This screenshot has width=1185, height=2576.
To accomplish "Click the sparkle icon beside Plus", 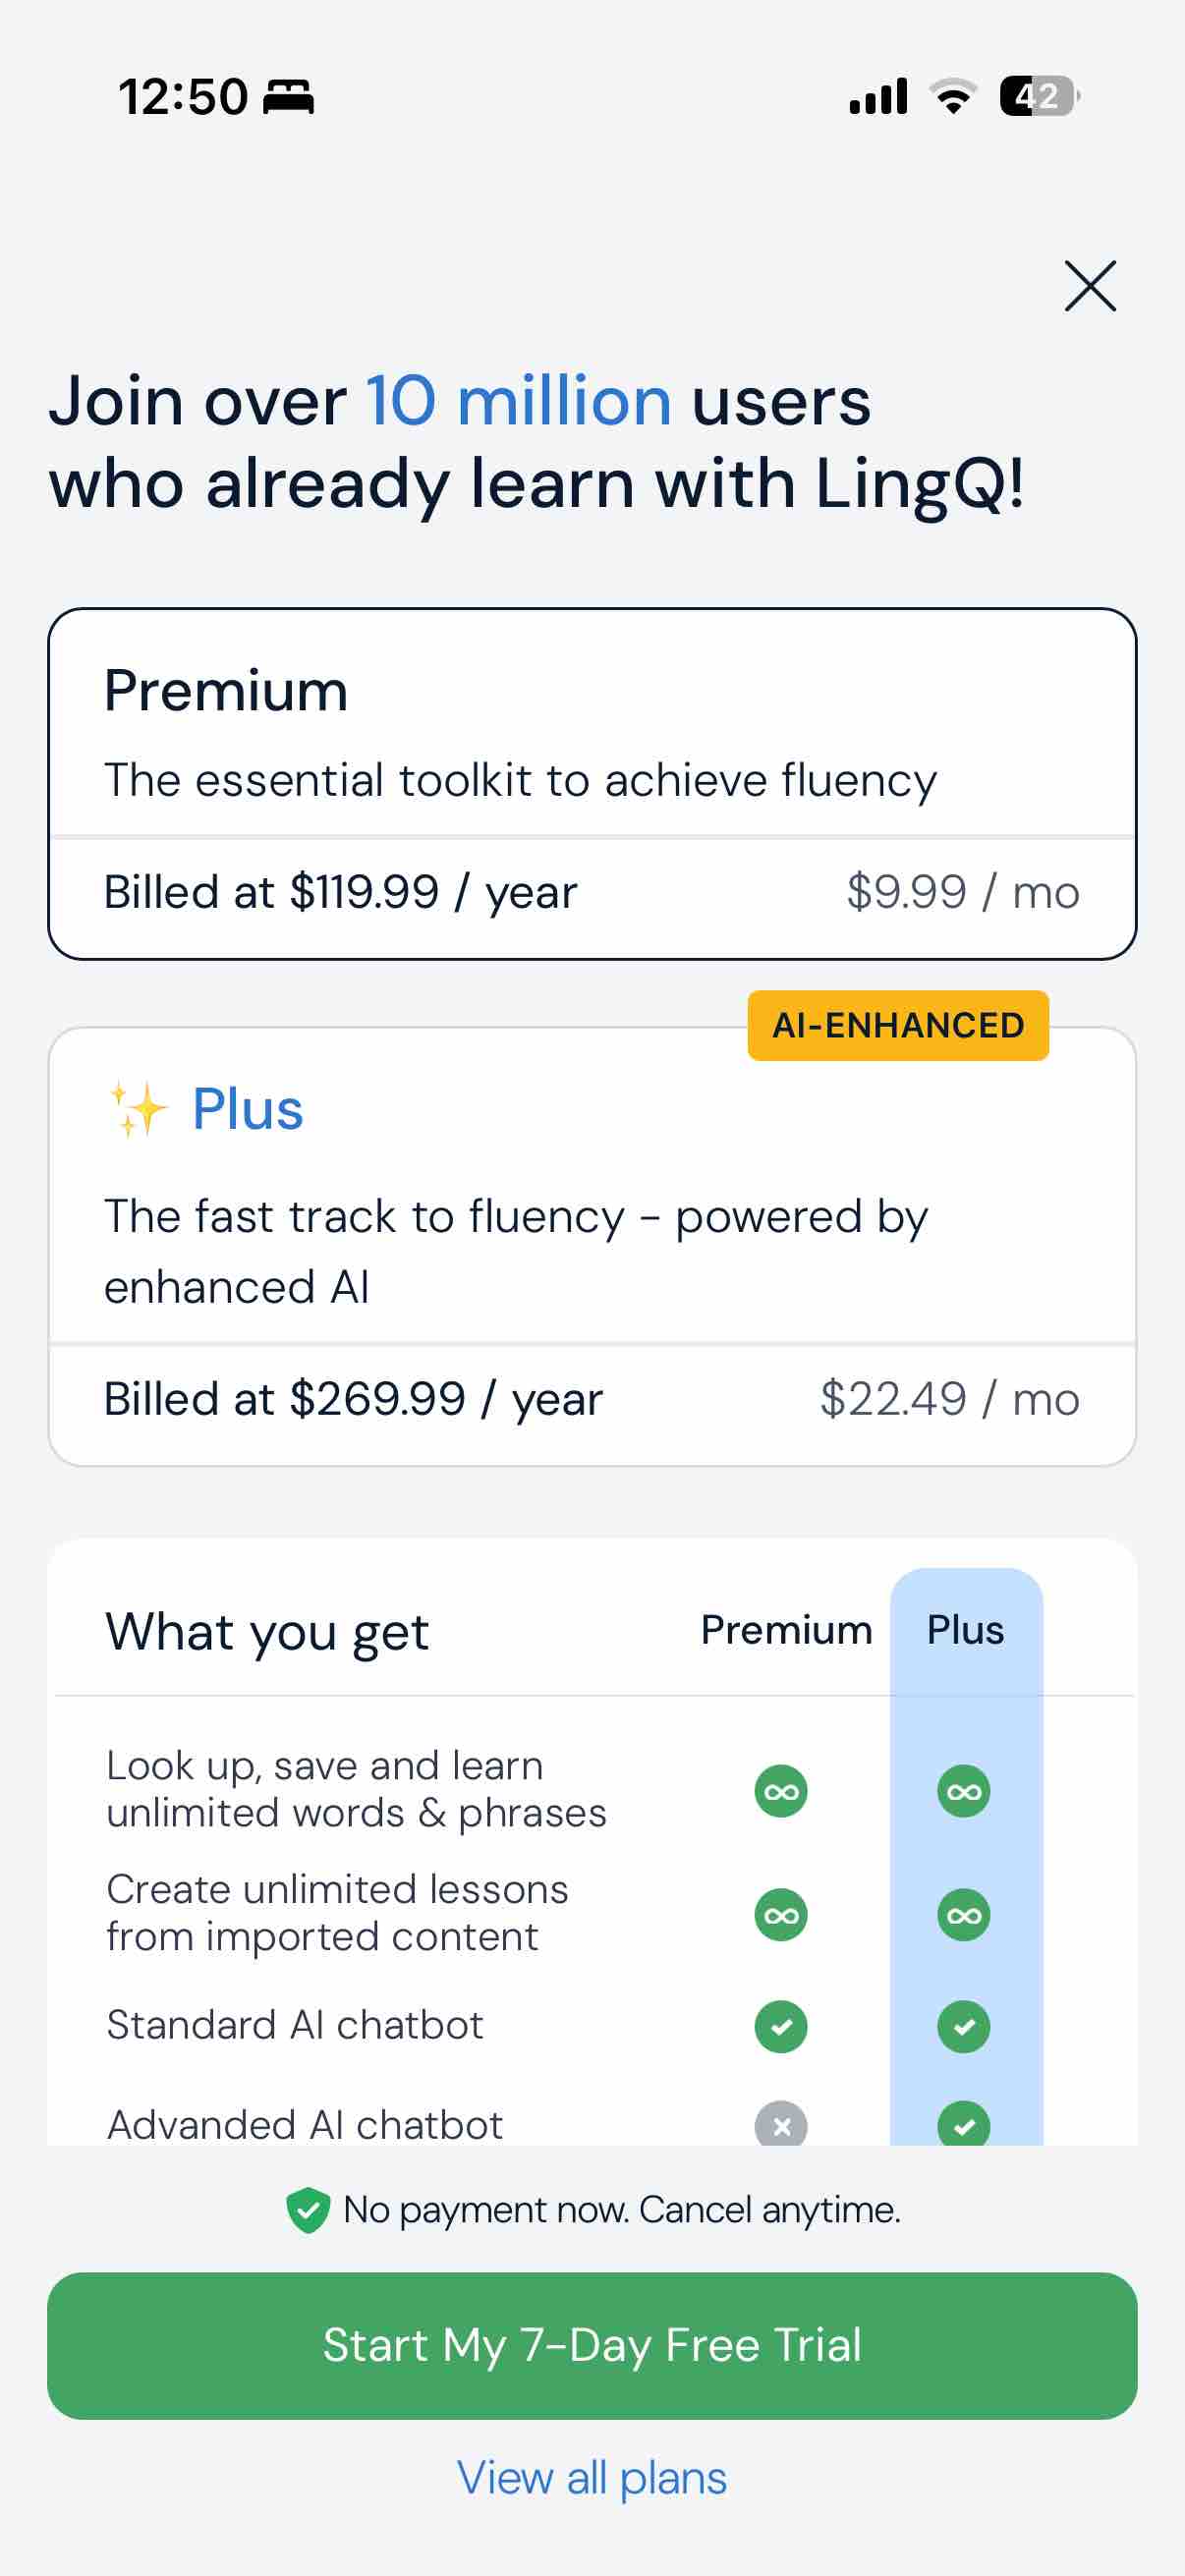I will pos(137,1109).
